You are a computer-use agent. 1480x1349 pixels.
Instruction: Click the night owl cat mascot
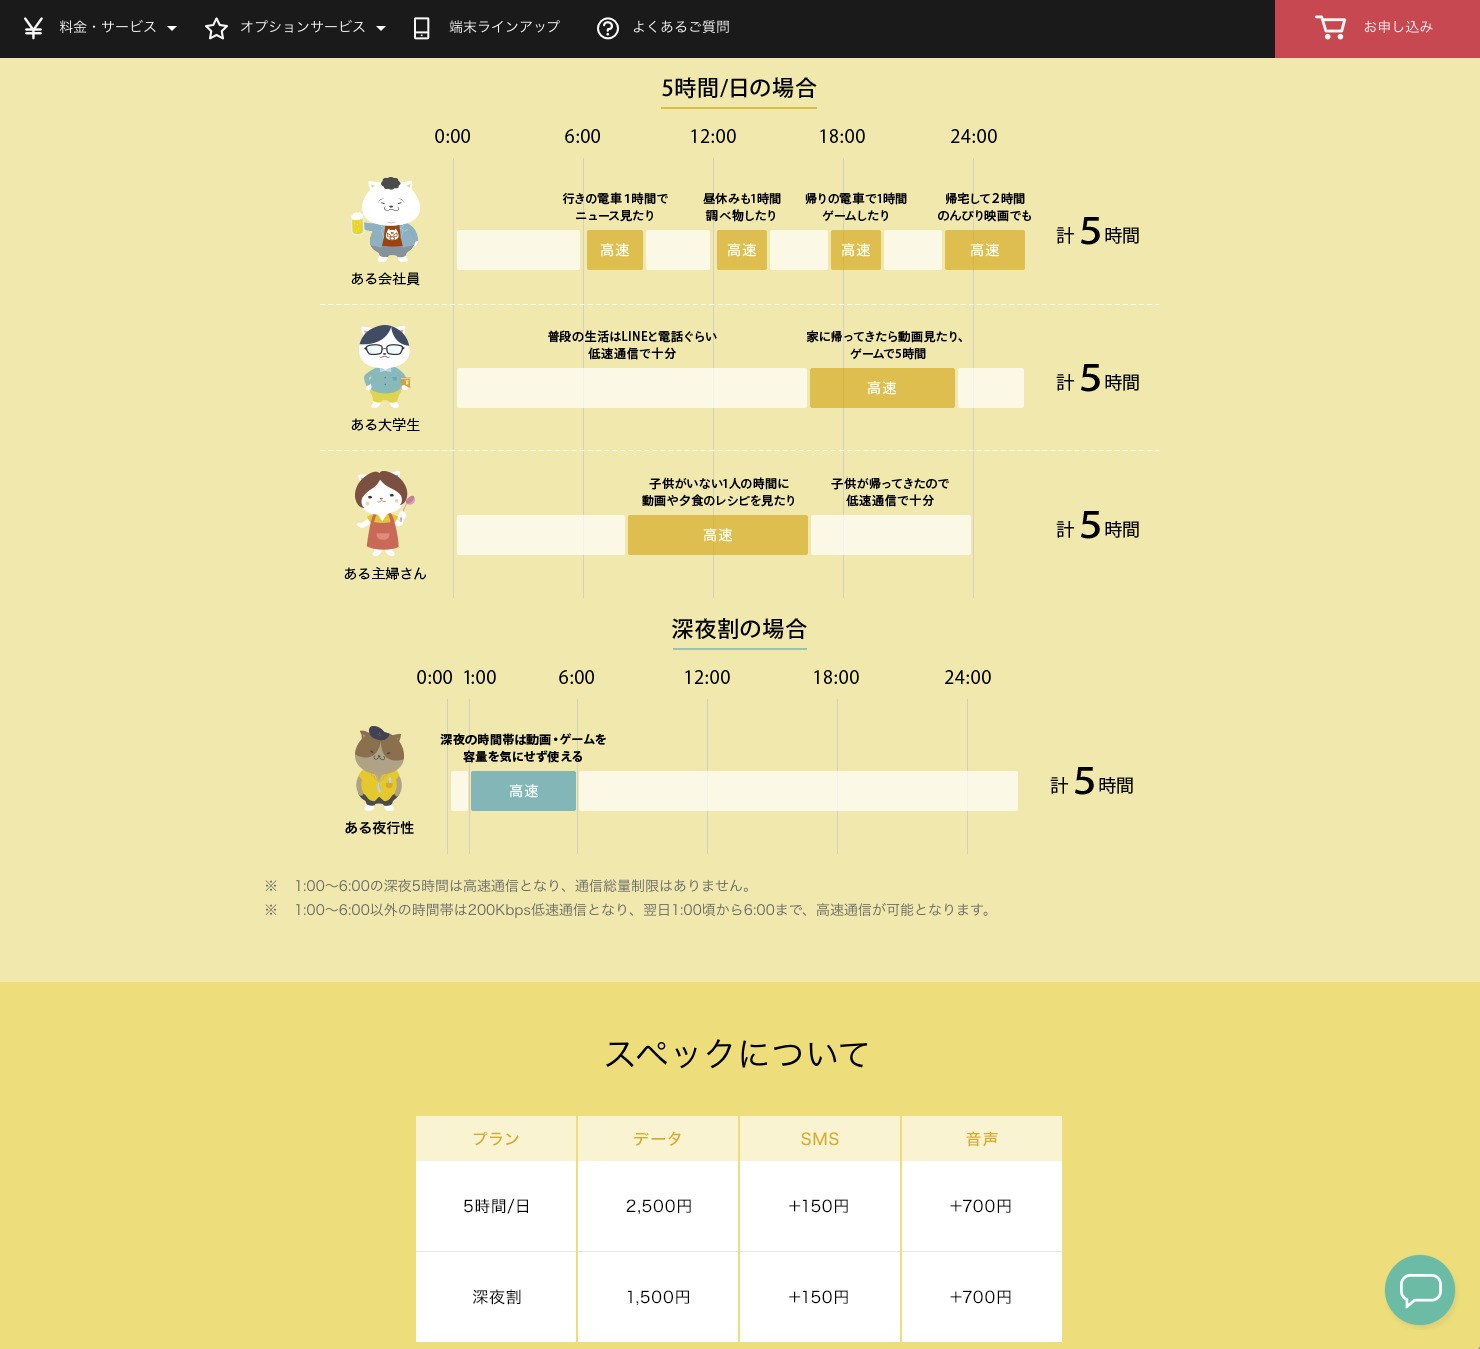coord(379,767)
